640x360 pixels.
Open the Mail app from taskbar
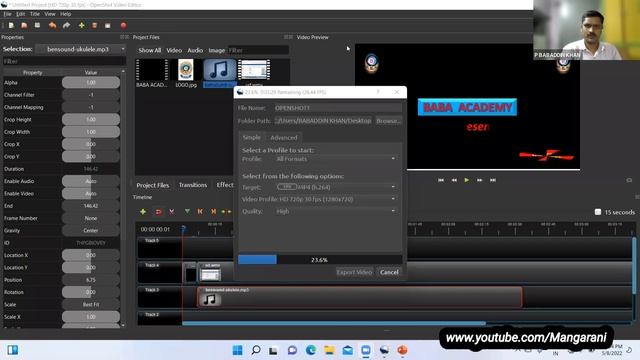point(348,350)
